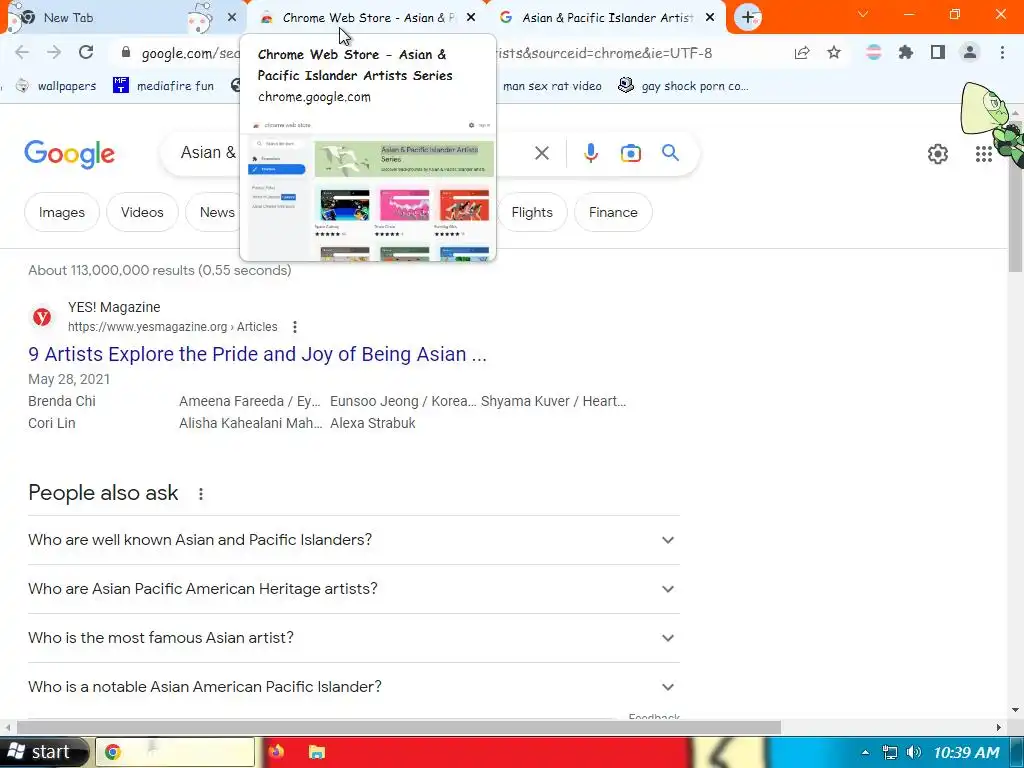Open the tray network icon

coord(889,752)
